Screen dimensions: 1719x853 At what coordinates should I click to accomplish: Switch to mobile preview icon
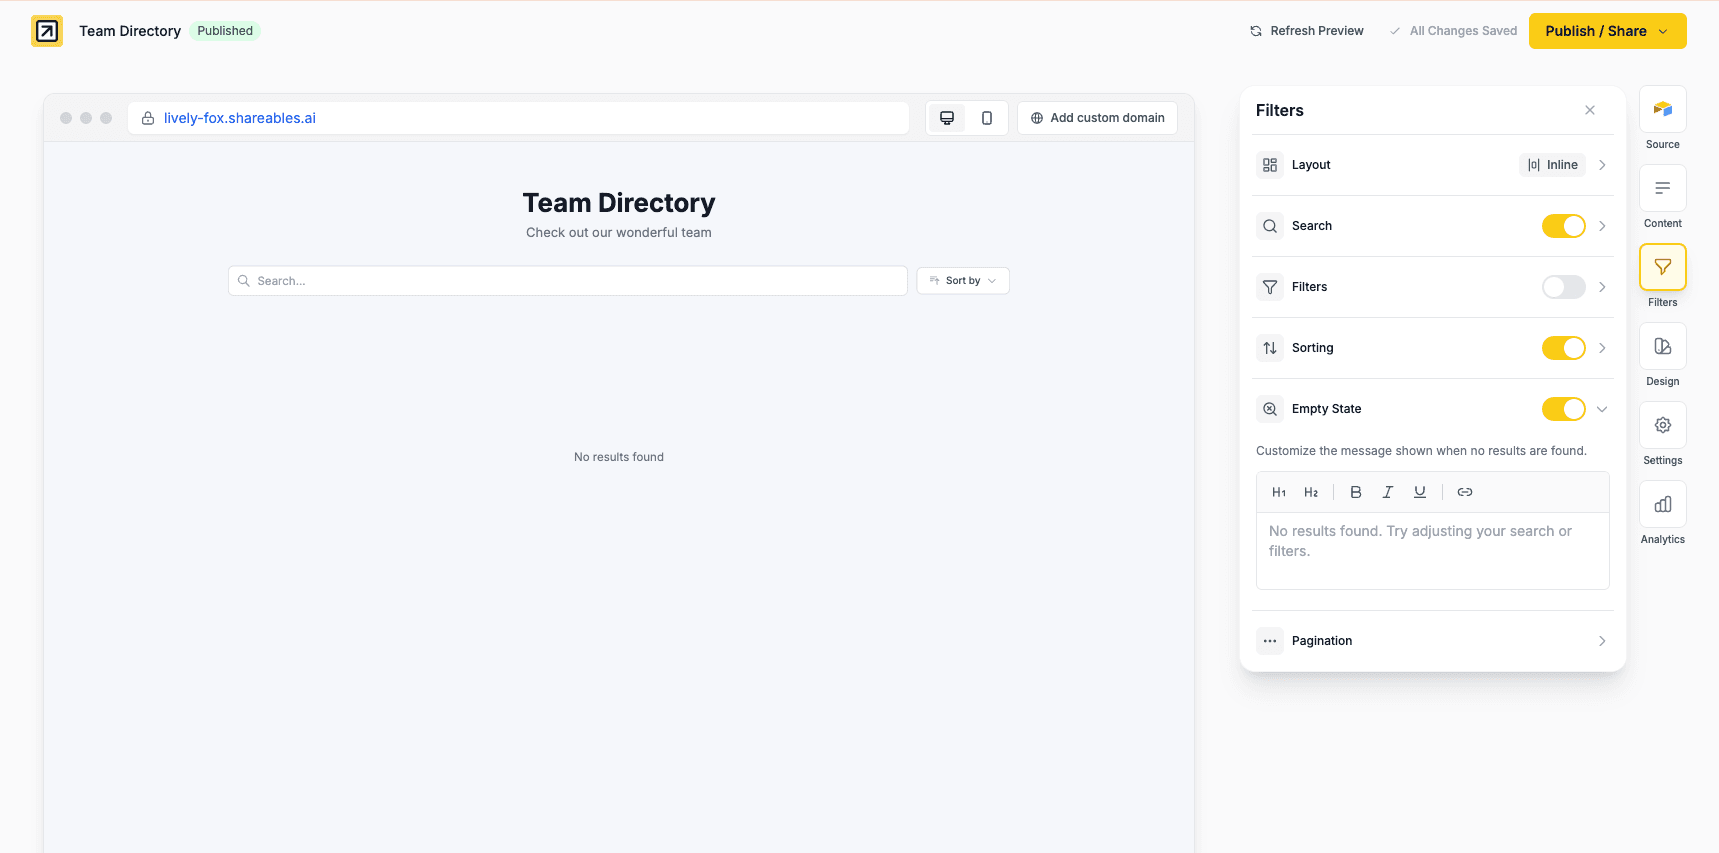click(986, 118)
